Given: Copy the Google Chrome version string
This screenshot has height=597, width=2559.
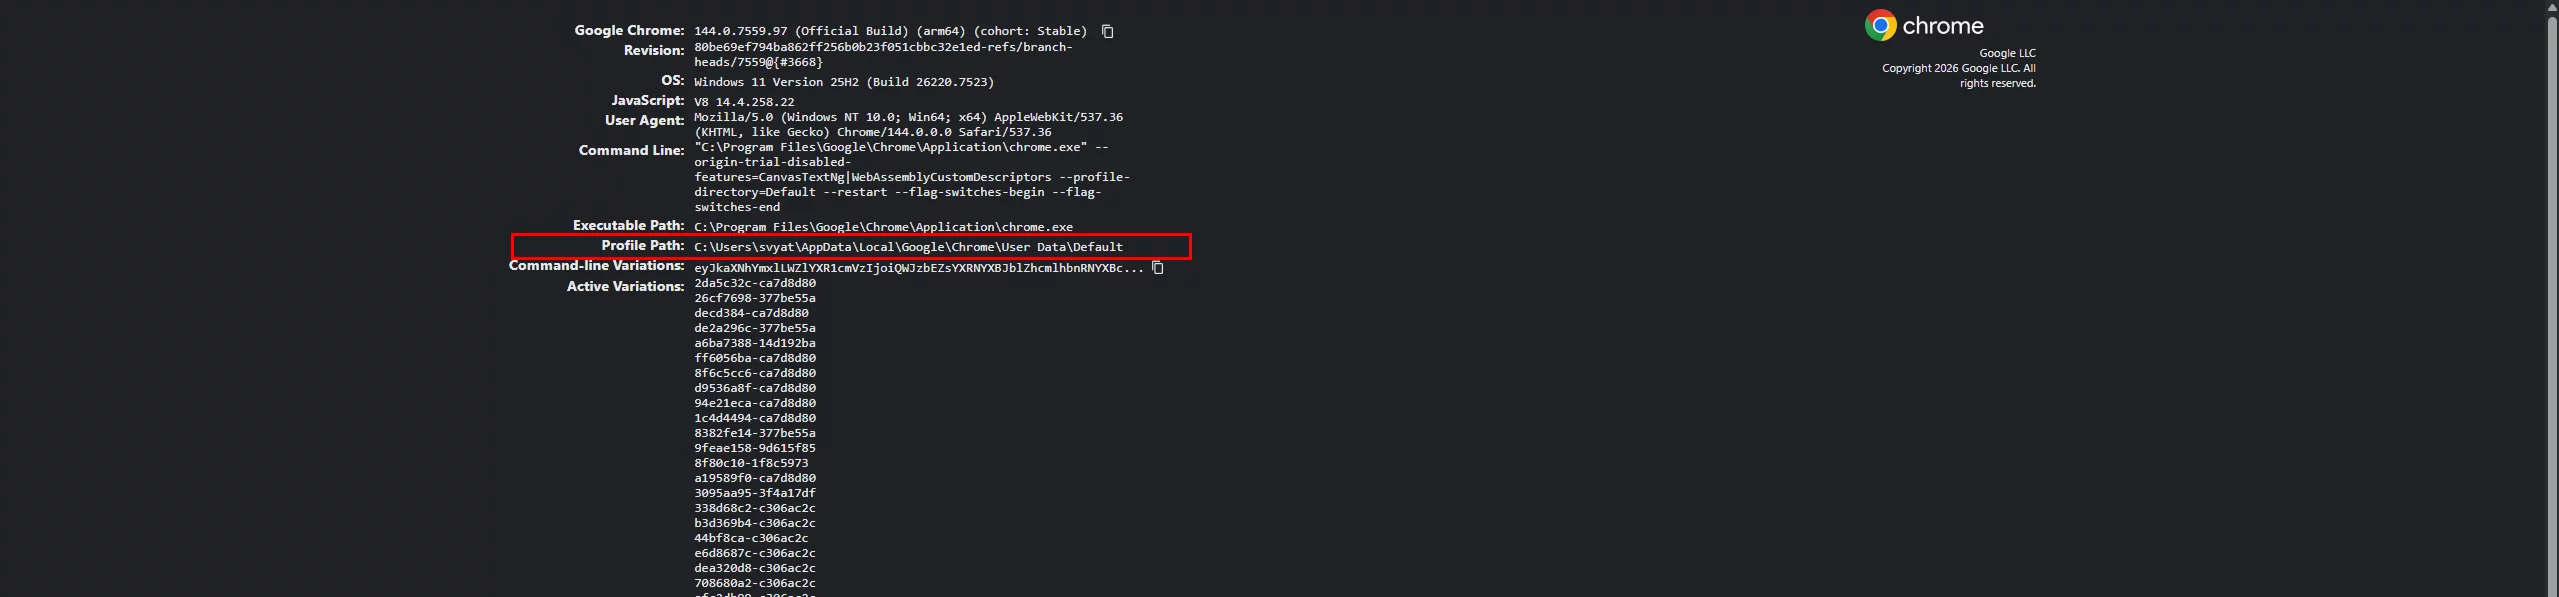Looking at the screenshot, I should (x=1107, y=32).
